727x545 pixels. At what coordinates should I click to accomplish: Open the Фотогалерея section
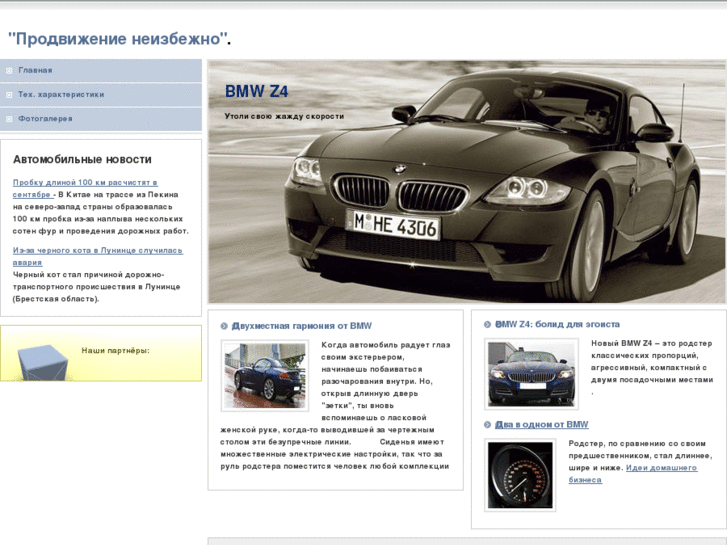[x=45, y=119]
